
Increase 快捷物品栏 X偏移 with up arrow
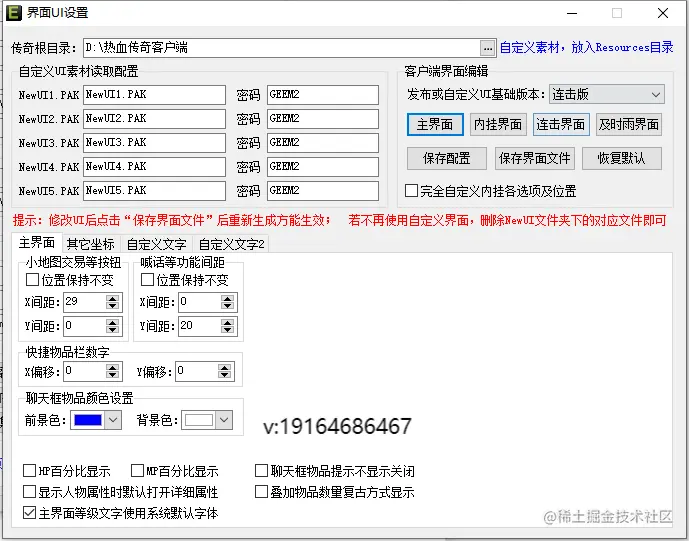point(112,368)
